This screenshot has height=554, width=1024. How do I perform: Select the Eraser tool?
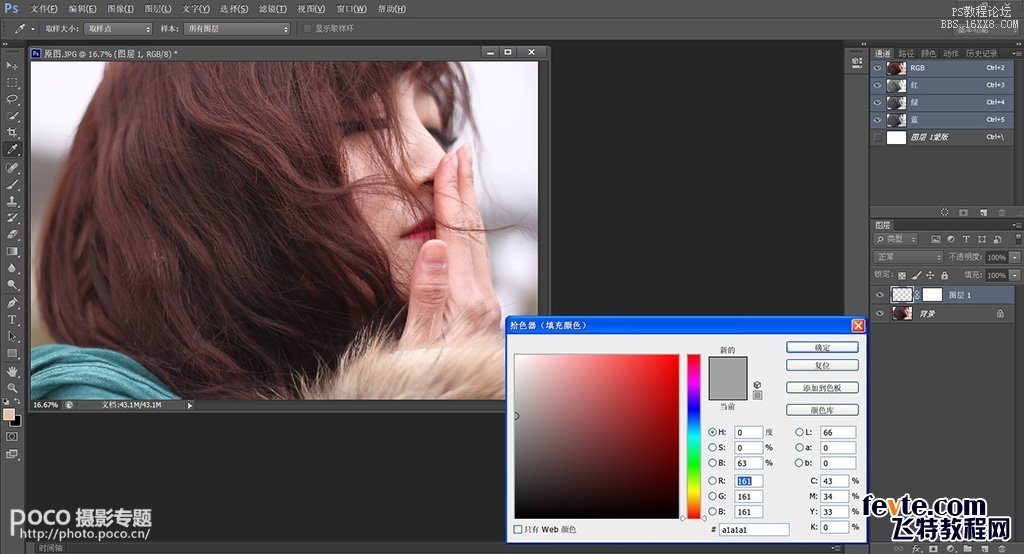coord(12,235)
